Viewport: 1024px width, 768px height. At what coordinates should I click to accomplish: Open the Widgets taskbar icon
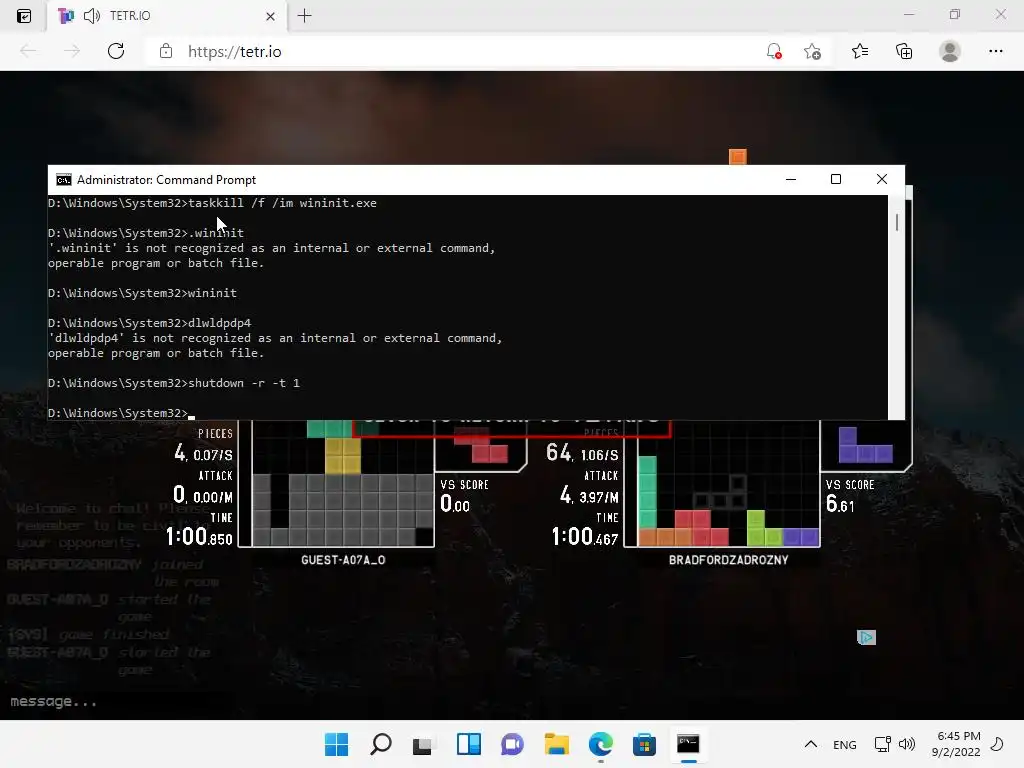469,744
